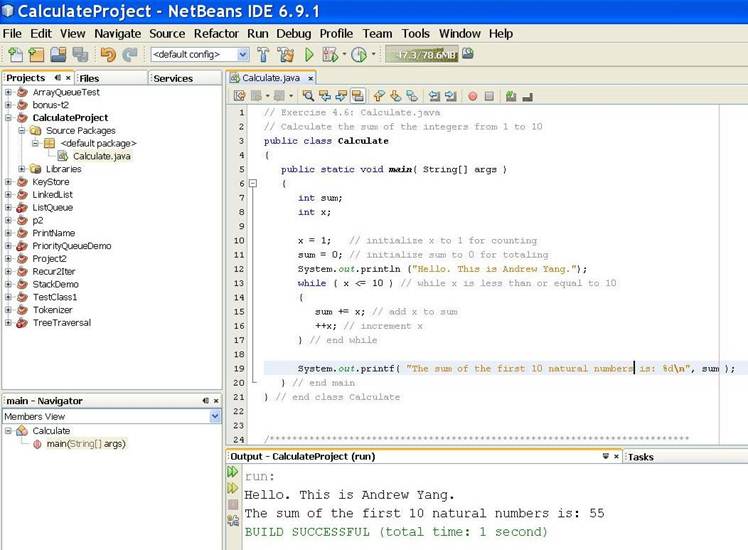Open the Refactor menu
Screen dimensions: 748x550
click(216, 33)
